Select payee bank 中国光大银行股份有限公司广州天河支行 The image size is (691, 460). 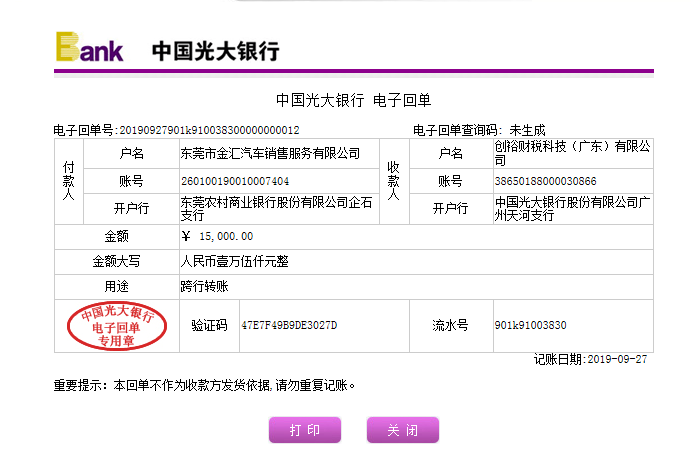[572, 209]
